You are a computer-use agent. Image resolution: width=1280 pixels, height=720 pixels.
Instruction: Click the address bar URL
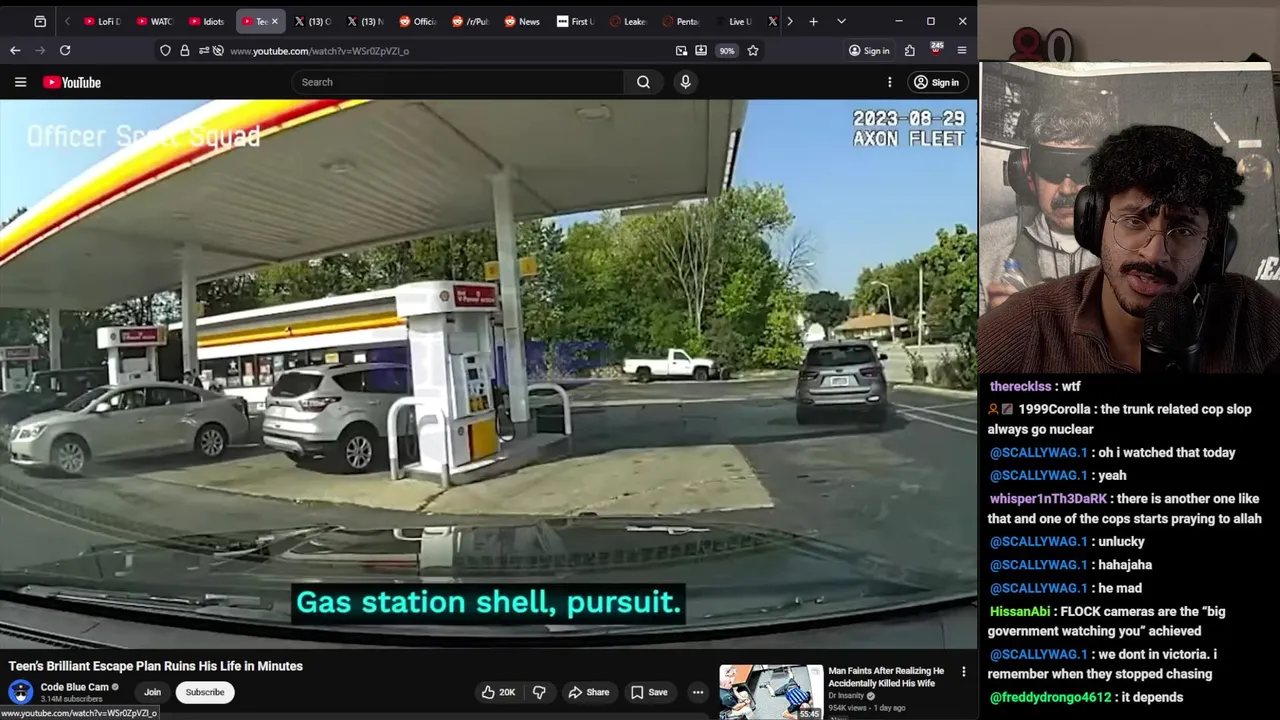click(319, 51)
